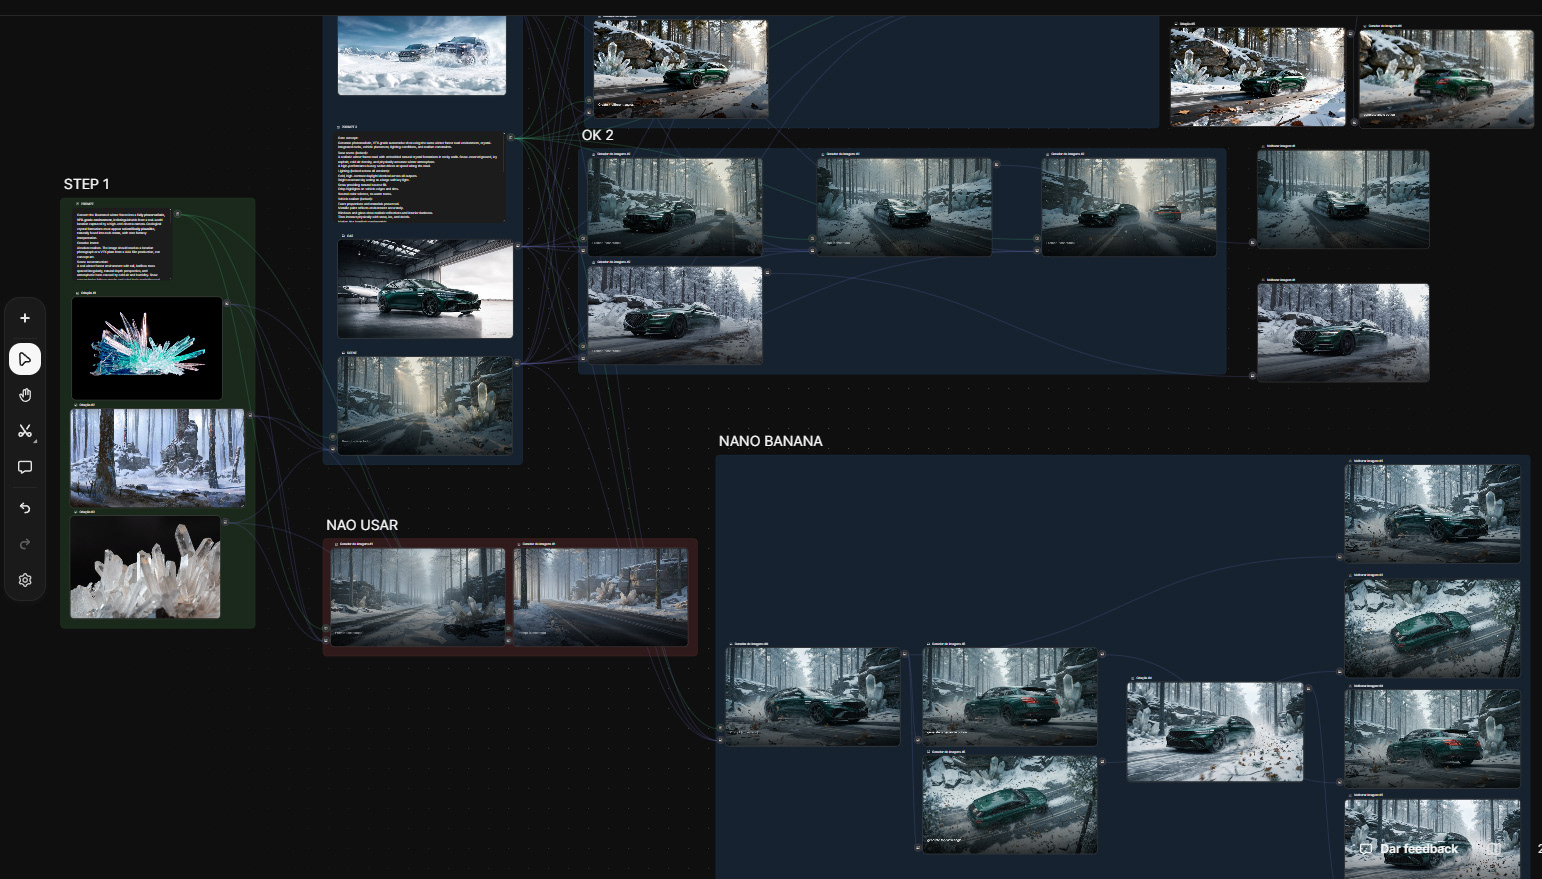Image resolution: width=1542 pixels, height=879 pixels.
Task: Select OK 2 image with green and red cars
Action: 1129,206
